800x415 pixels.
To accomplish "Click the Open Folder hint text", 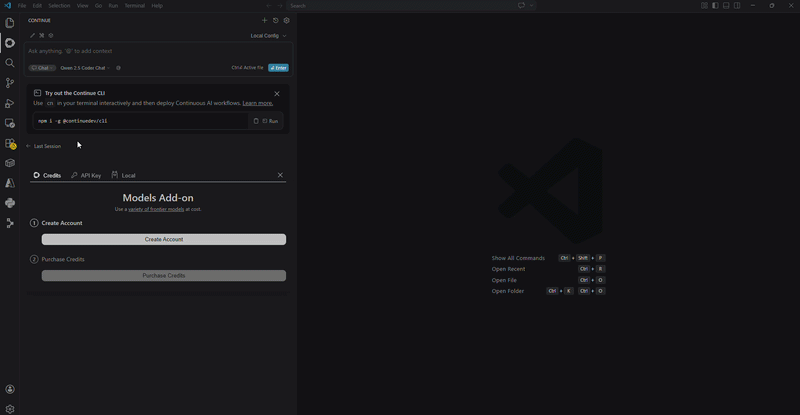I will (508, 291).
